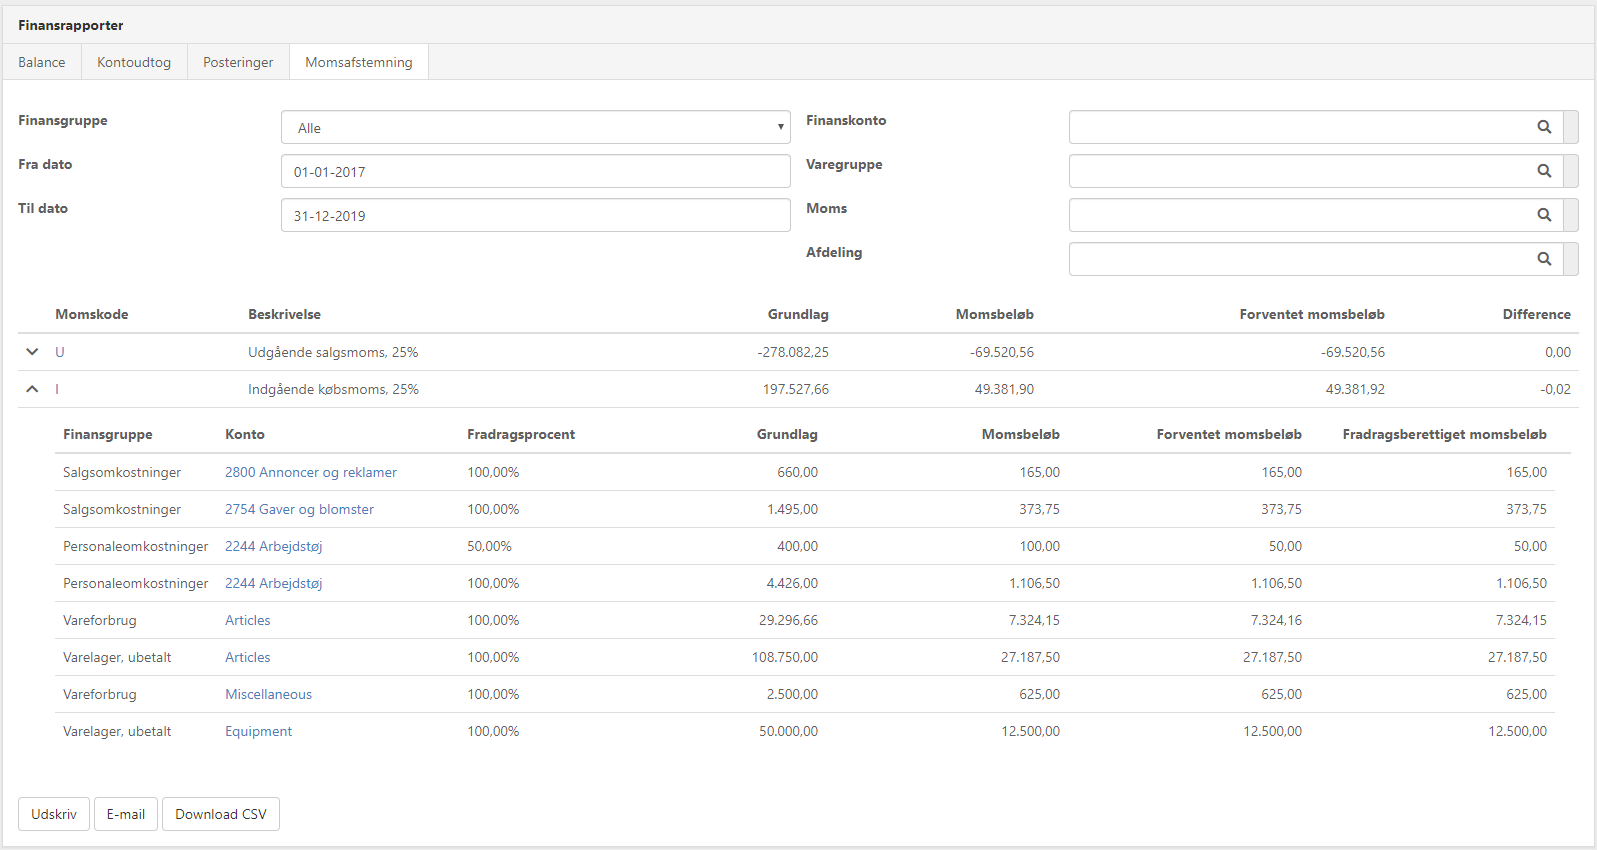
Task: Click Download CSV button
Action: 221,814
